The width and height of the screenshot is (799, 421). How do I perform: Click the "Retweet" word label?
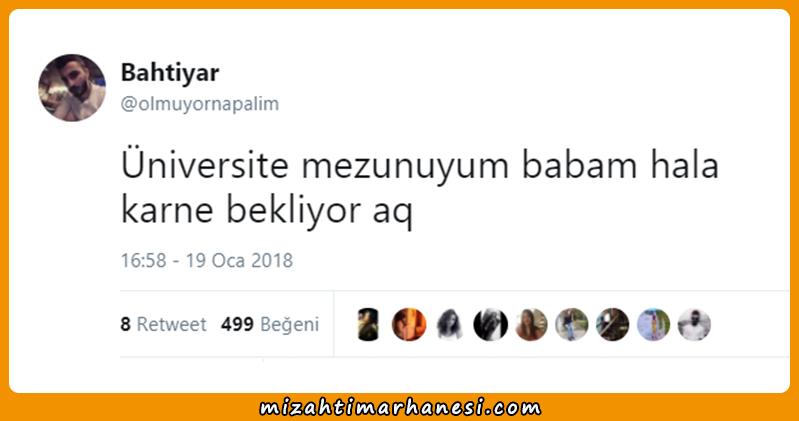(172, 324)
